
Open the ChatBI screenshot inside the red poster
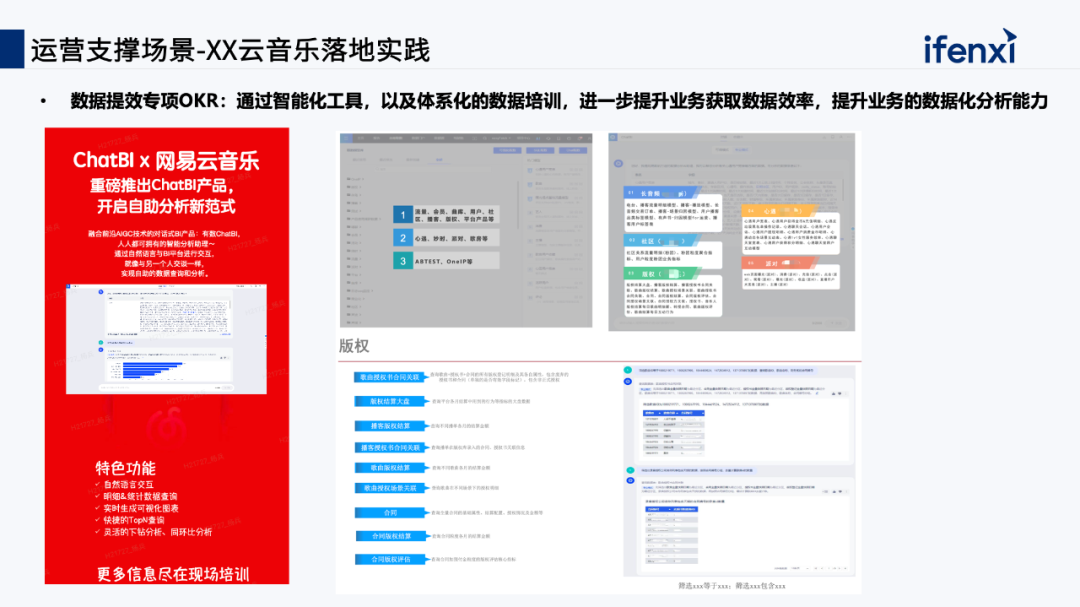166,338
